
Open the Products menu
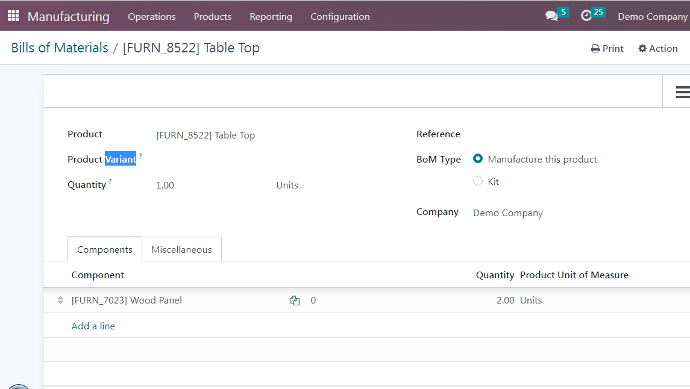pos(213,17)
